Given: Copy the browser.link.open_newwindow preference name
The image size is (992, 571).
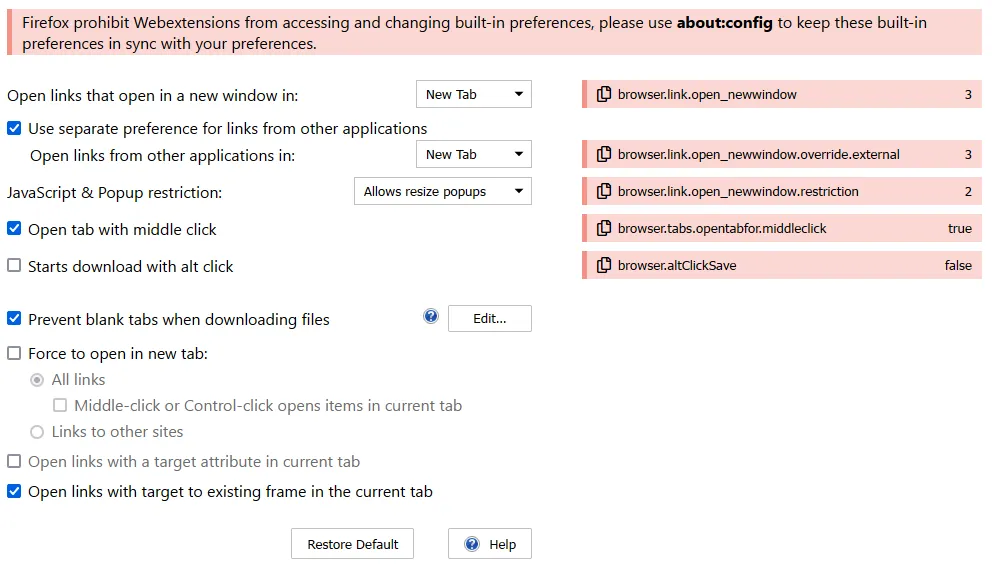Looking at the screenshot, I should 604,95.
